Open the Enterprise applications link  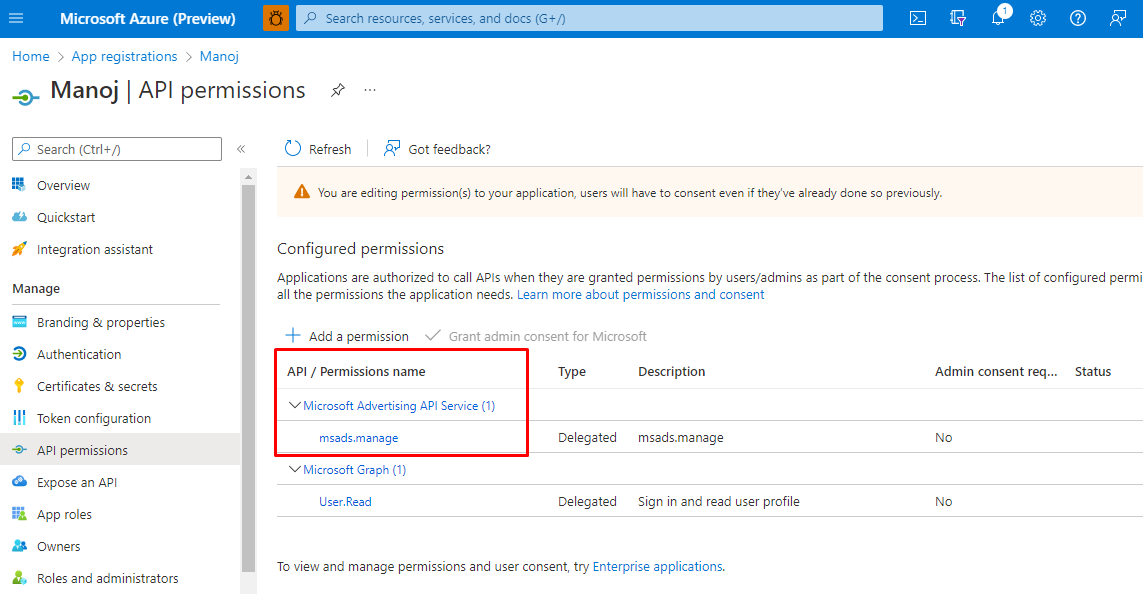tap(658, 566)
